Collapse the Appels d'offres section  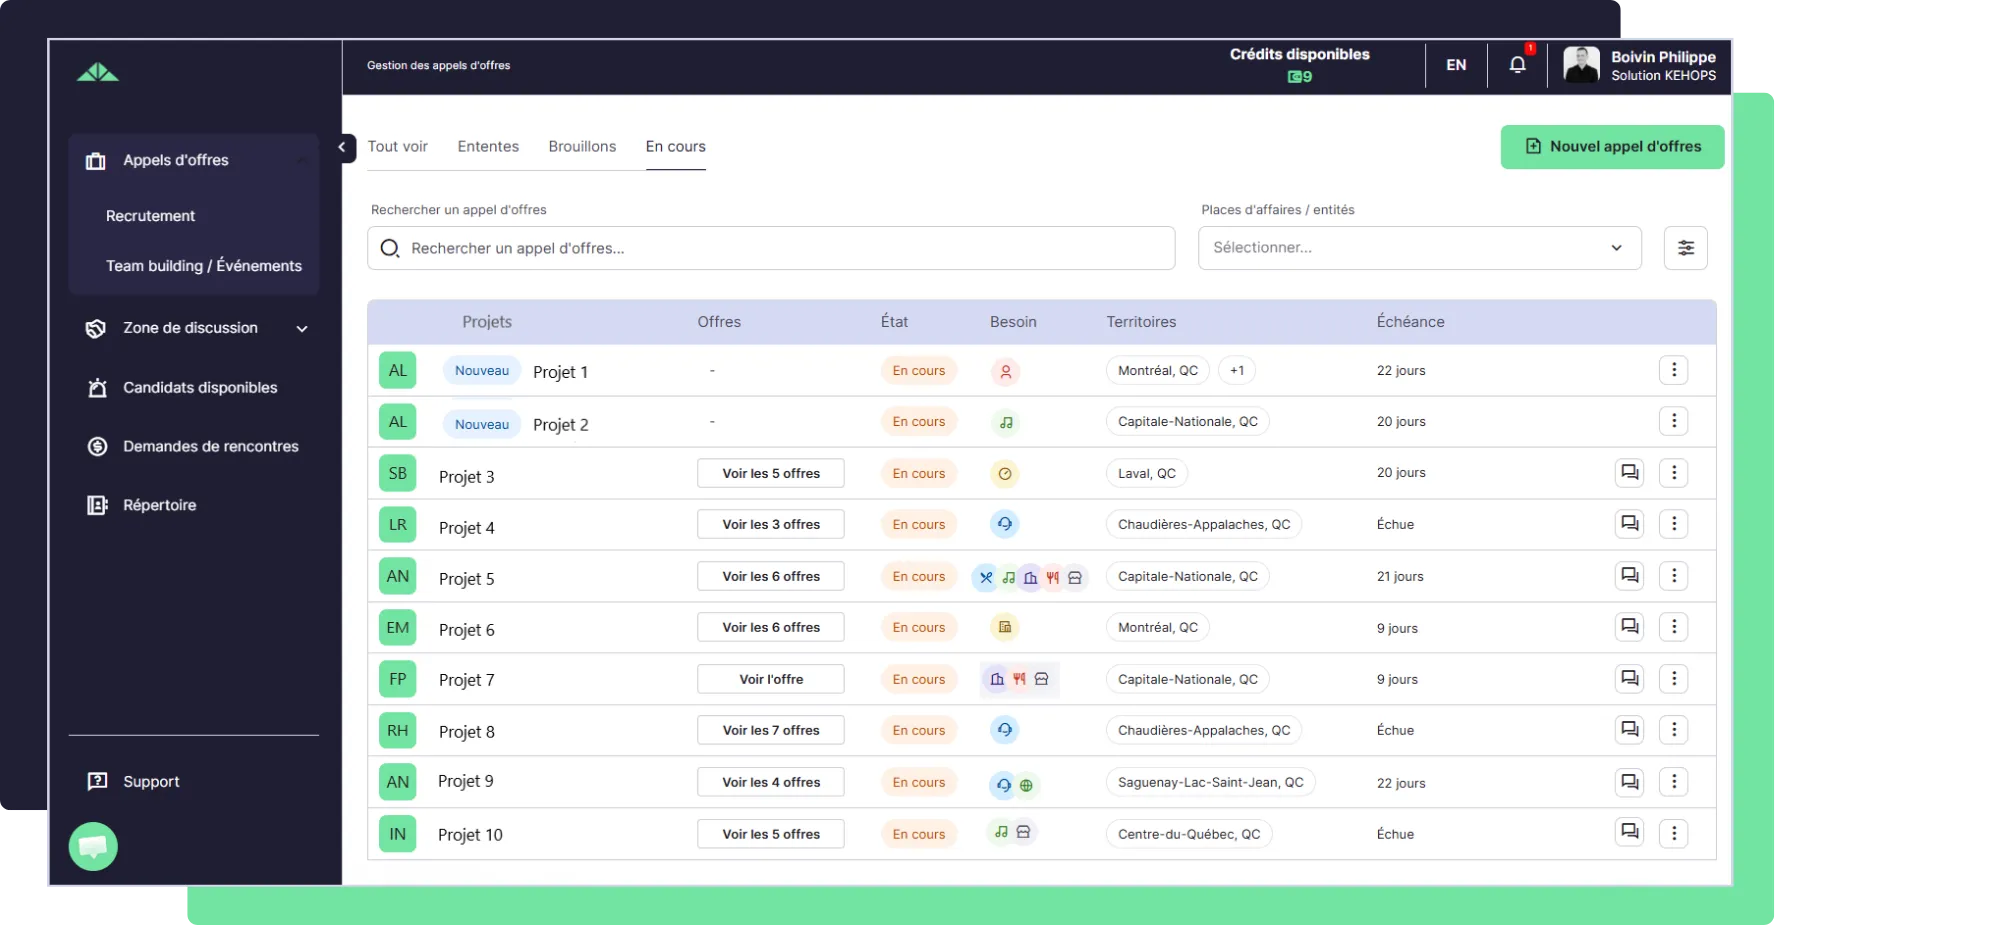[x=301, y=160]
